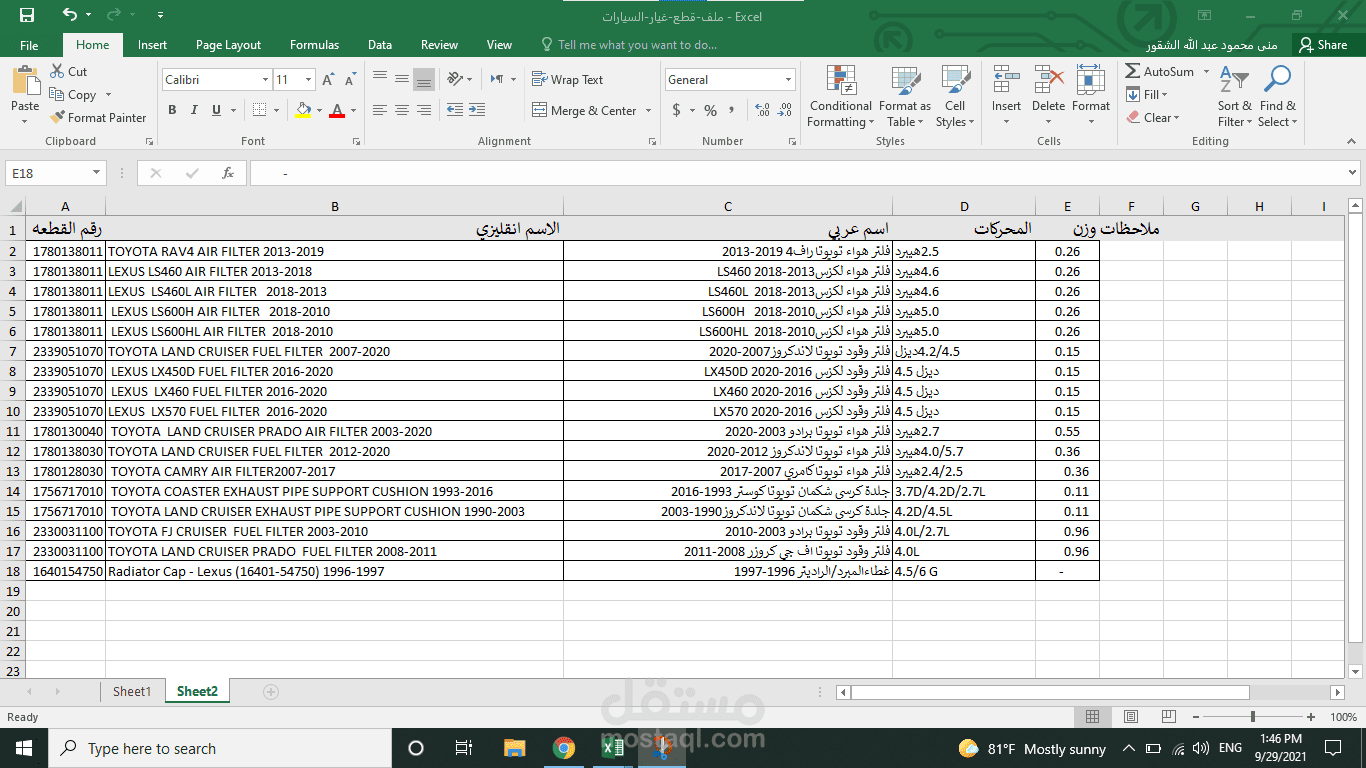Apply Percent style
1366x768 pixels.
[x=710, y=110]
